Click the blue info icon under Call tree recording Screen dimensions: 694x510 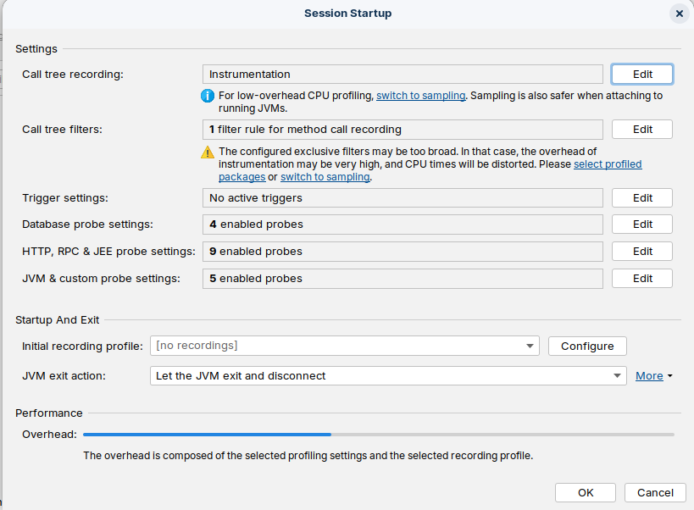click(208, 96)
